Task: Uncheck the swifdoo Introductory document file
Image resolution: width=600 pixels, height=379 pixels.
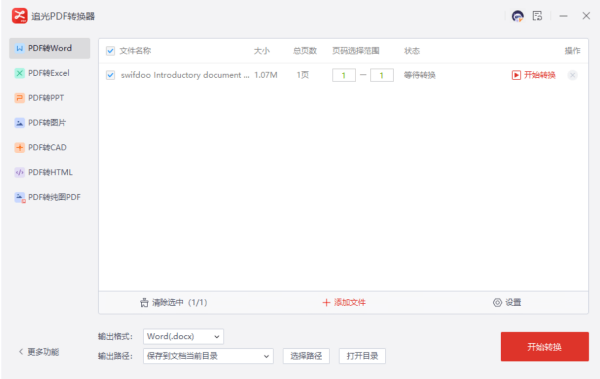Action: pyautogui.click(x=111, y=75)
